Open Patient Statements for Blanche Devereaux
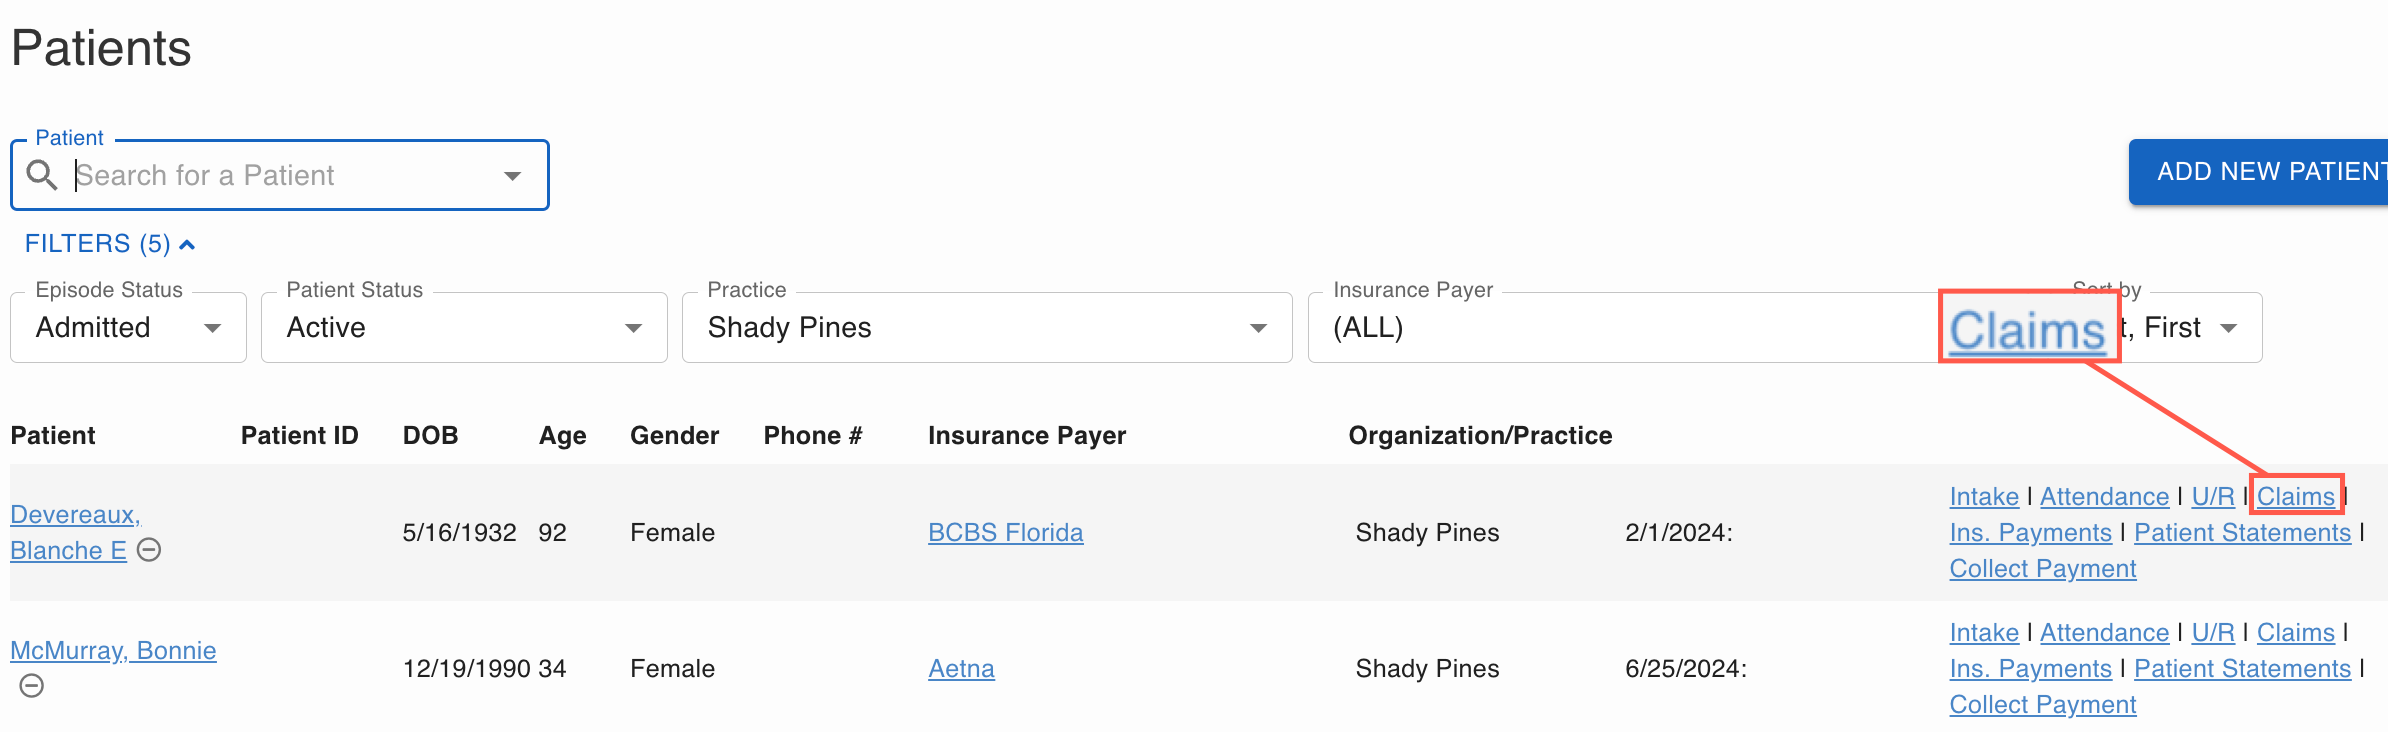 coord(2242,533)
